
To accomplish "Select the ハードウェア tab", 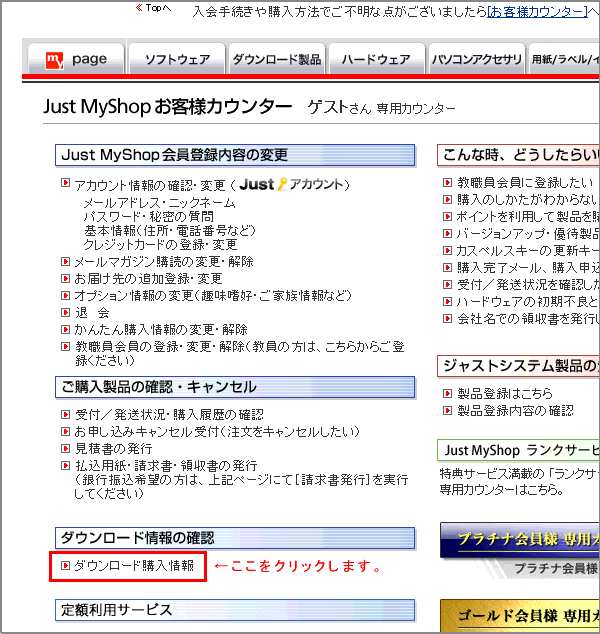I will (x=375, y=60).
